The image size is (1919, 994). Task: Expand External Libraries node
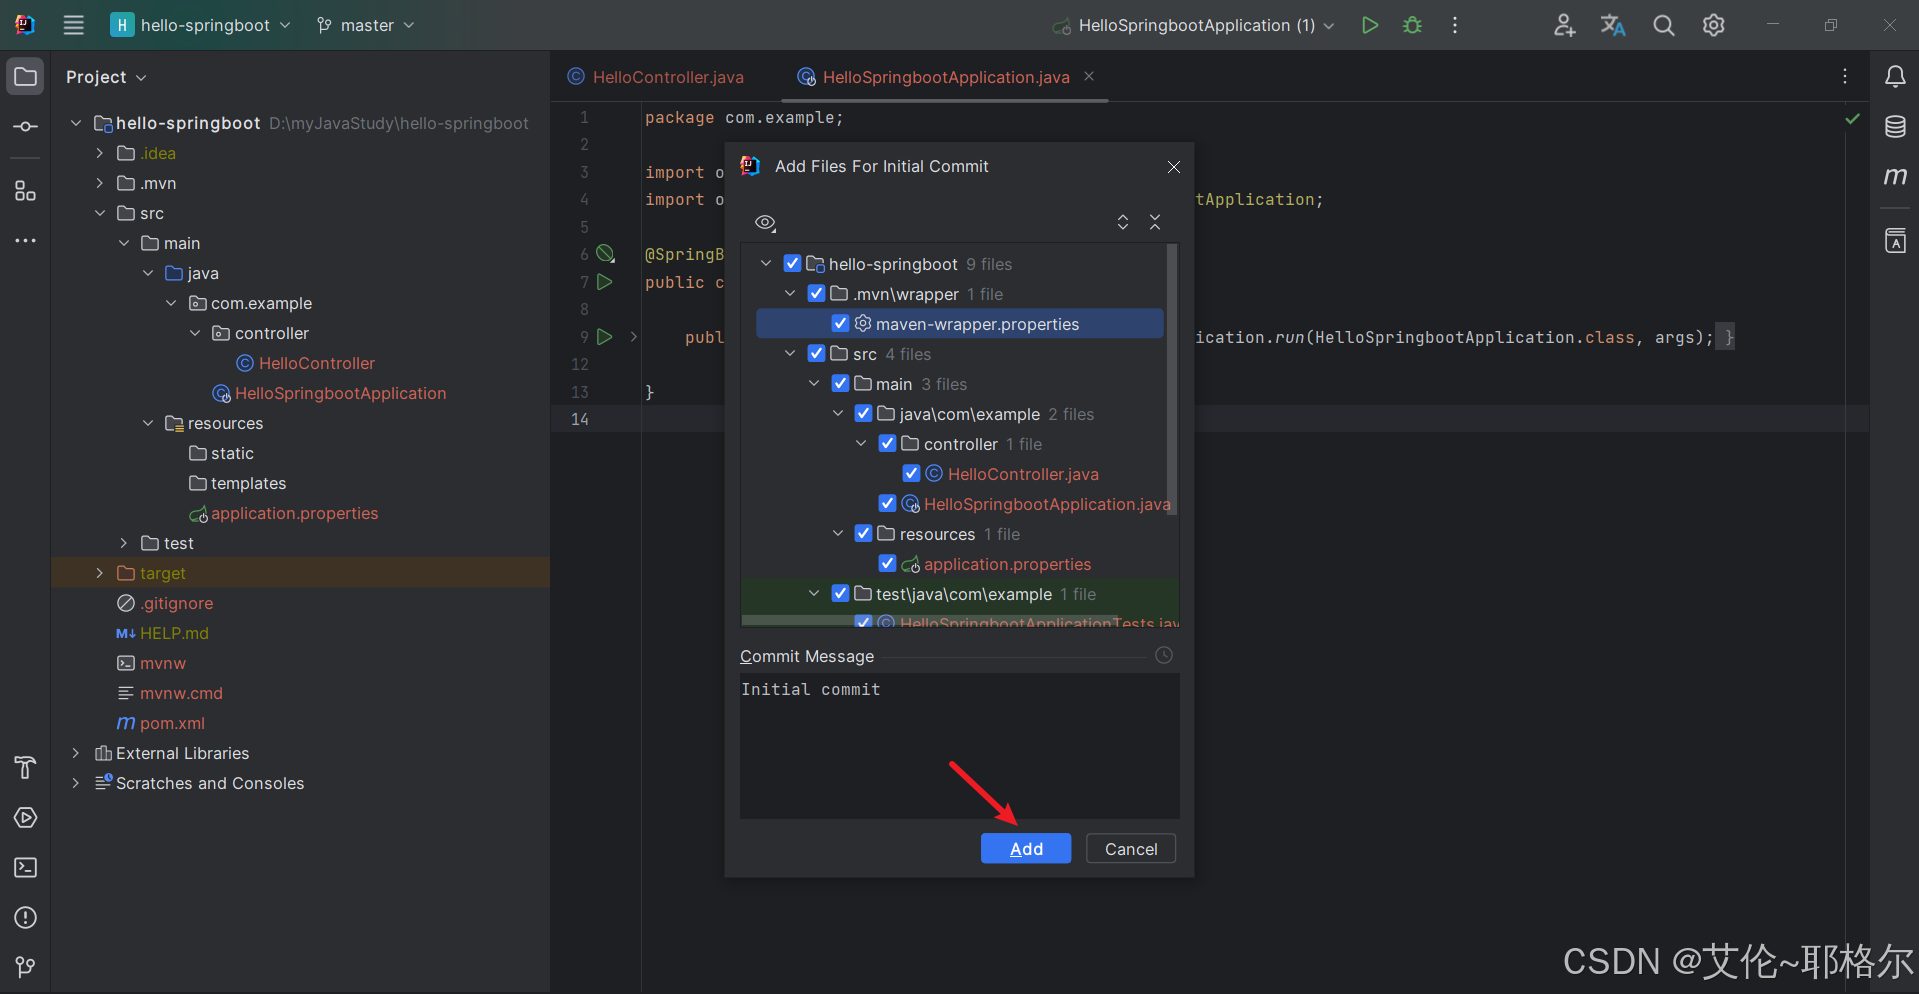click(x=76, y=753)
